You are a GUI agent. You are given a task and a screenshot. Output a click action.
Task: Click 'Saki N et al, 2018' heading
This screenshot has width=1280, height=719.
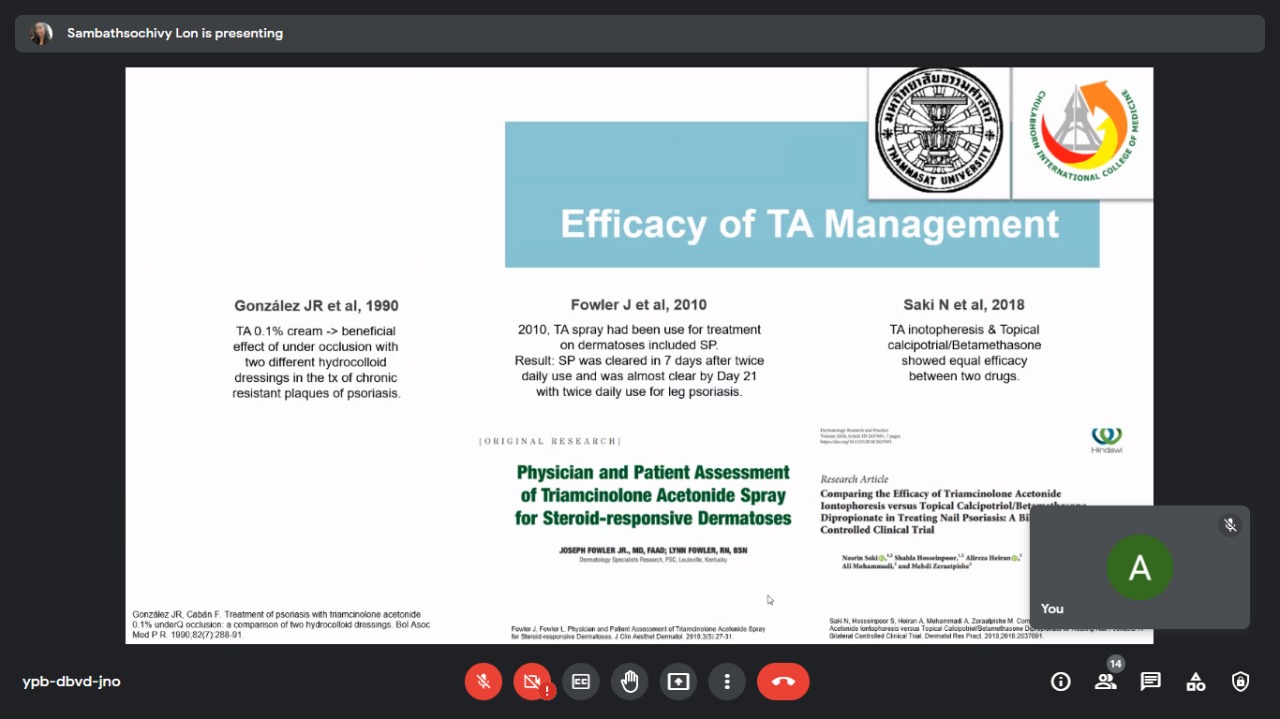pos(964,305)
